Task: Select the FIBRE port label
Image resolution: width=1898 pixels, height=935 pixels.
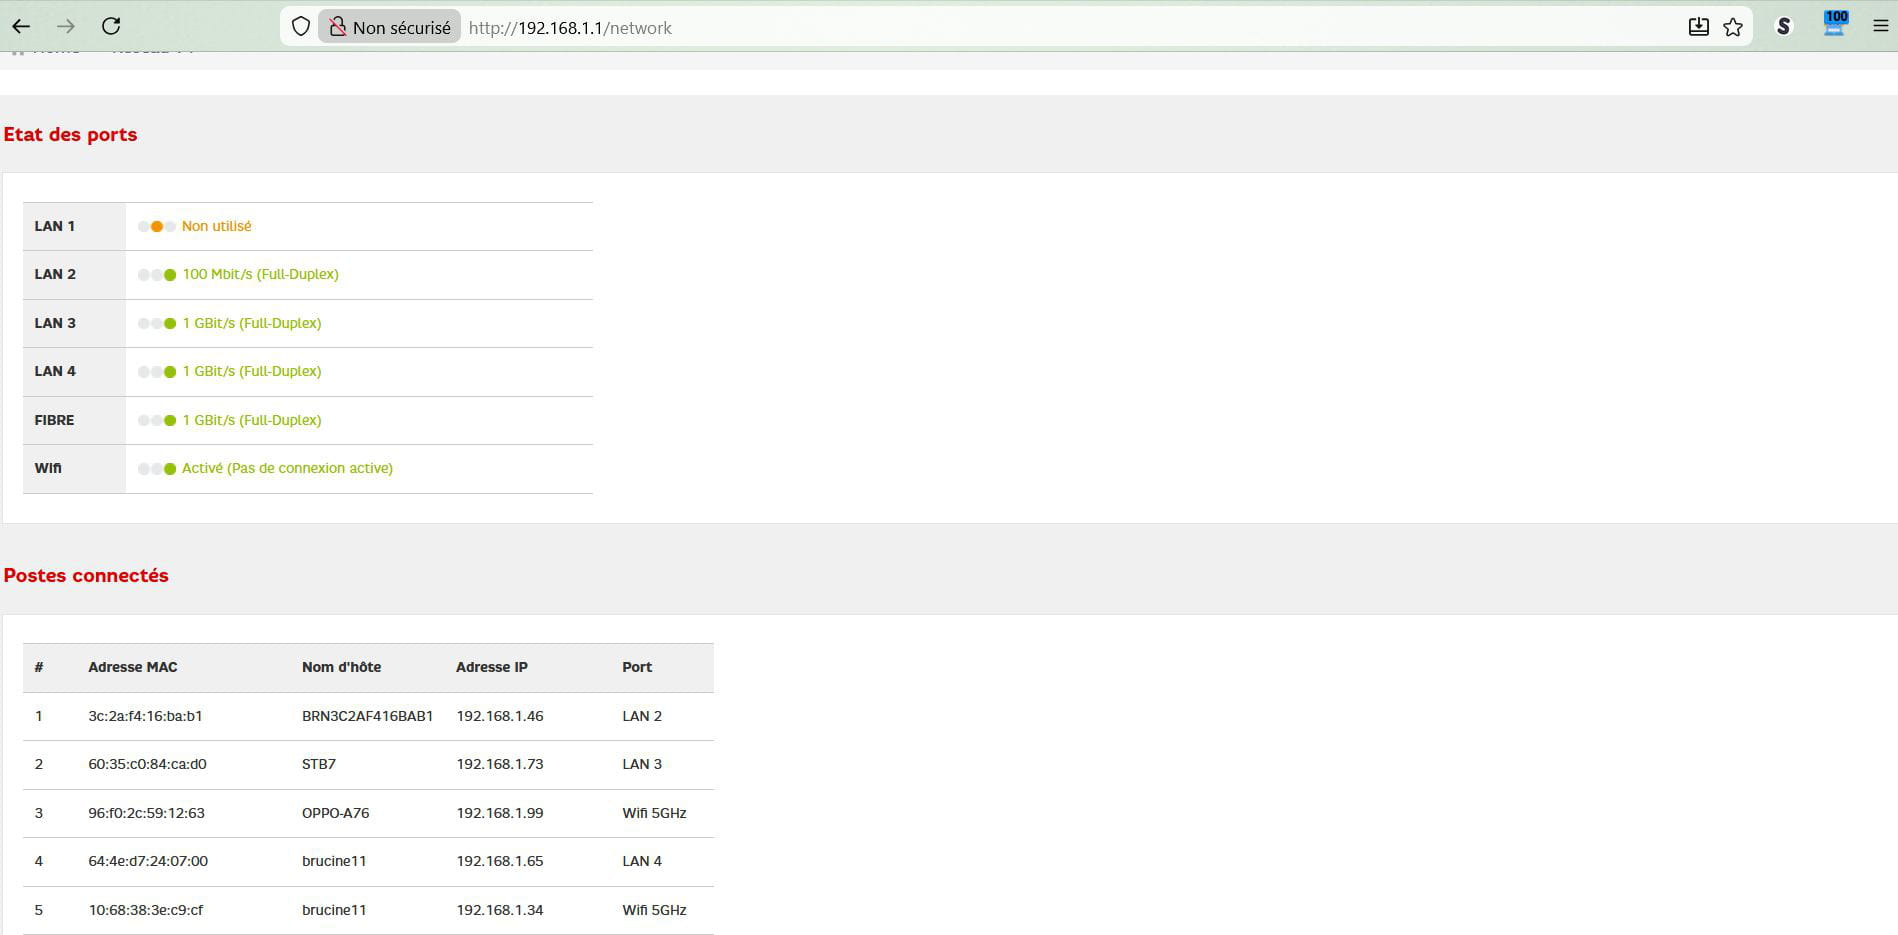Action: [x=54, y=420]
